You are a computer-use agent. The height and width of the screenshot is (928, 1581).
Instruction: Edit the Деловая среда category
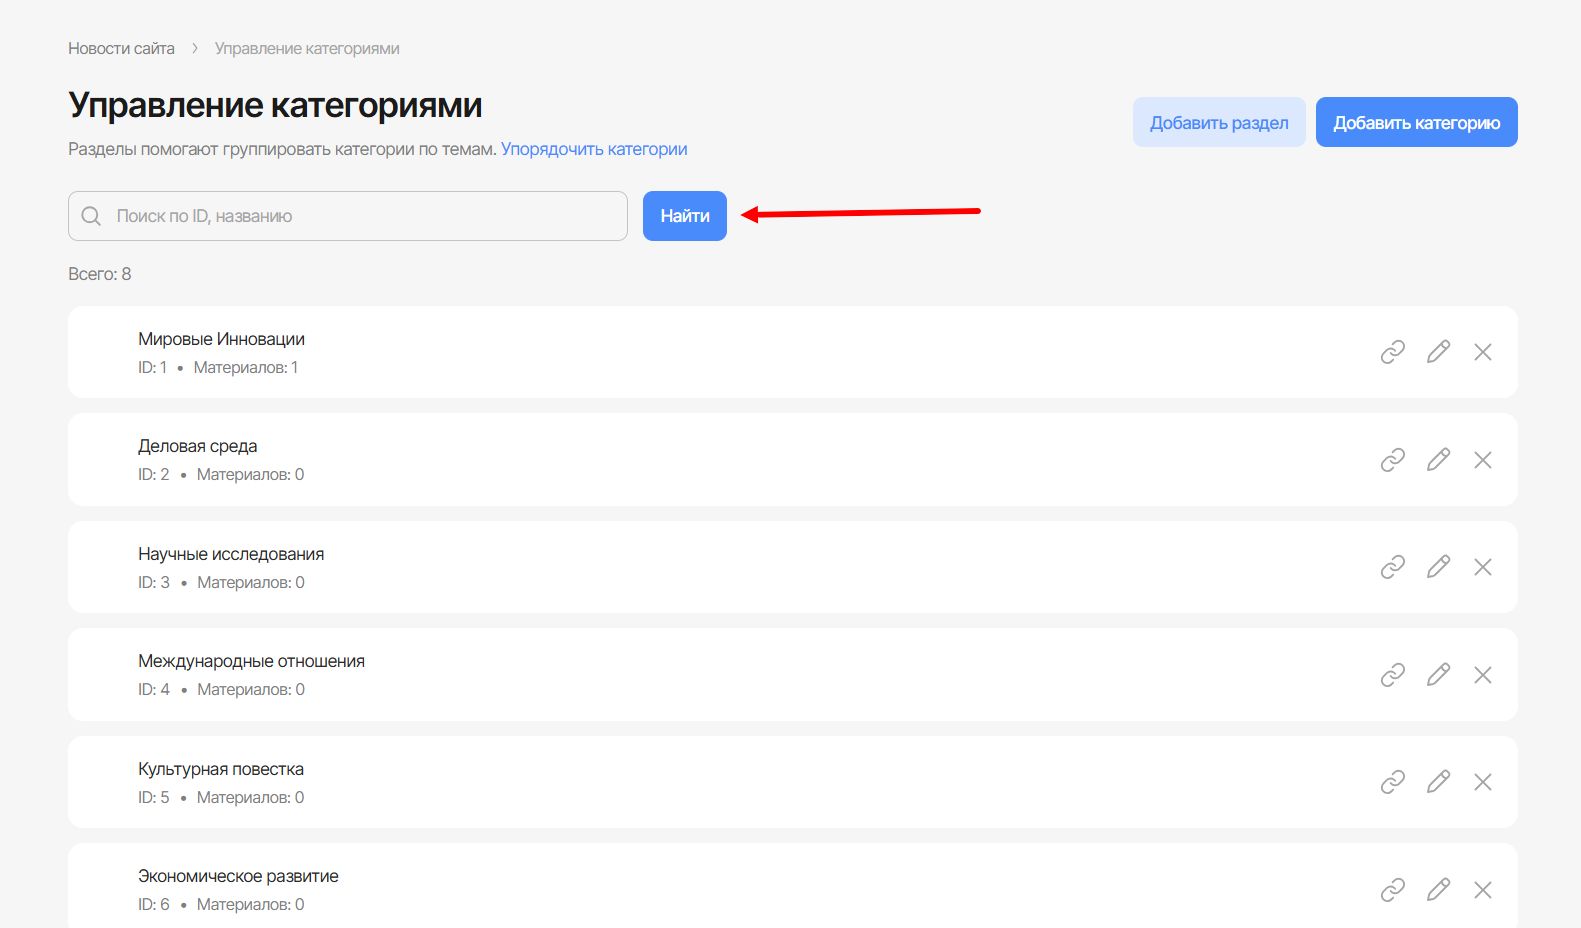[x=1438, y=460]
